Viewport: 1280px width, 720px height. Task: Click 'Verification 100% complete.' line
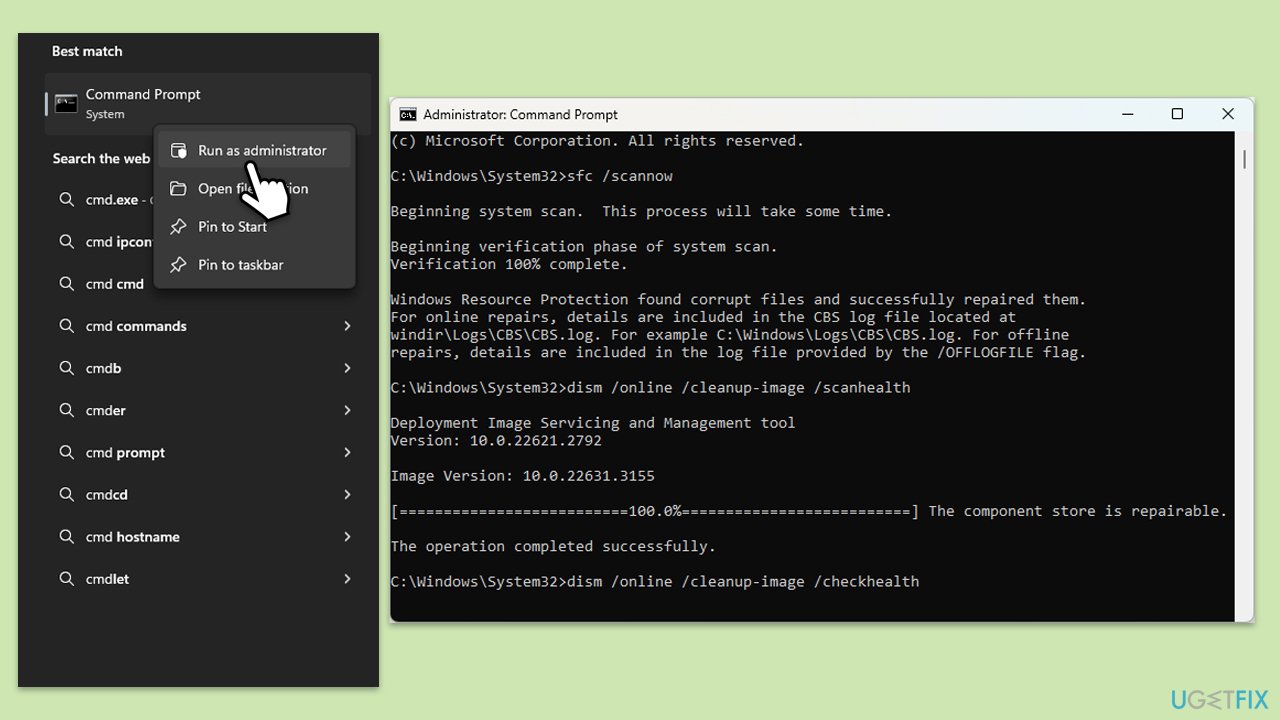pyautogui.click(x=509, y=264)
